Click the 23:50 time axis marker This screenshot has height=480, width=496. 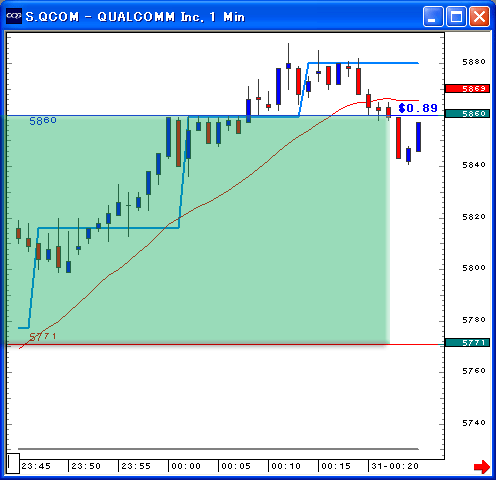point(86,466)
